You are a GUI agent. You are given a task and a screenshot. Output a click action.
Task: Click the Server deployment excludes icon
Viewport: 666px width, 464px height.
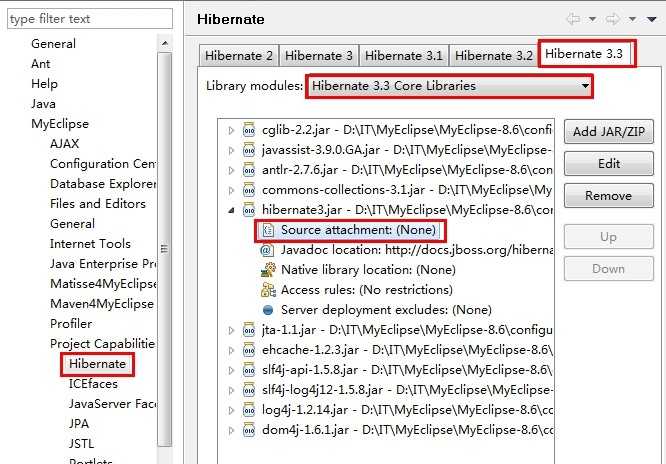(268, 310)
